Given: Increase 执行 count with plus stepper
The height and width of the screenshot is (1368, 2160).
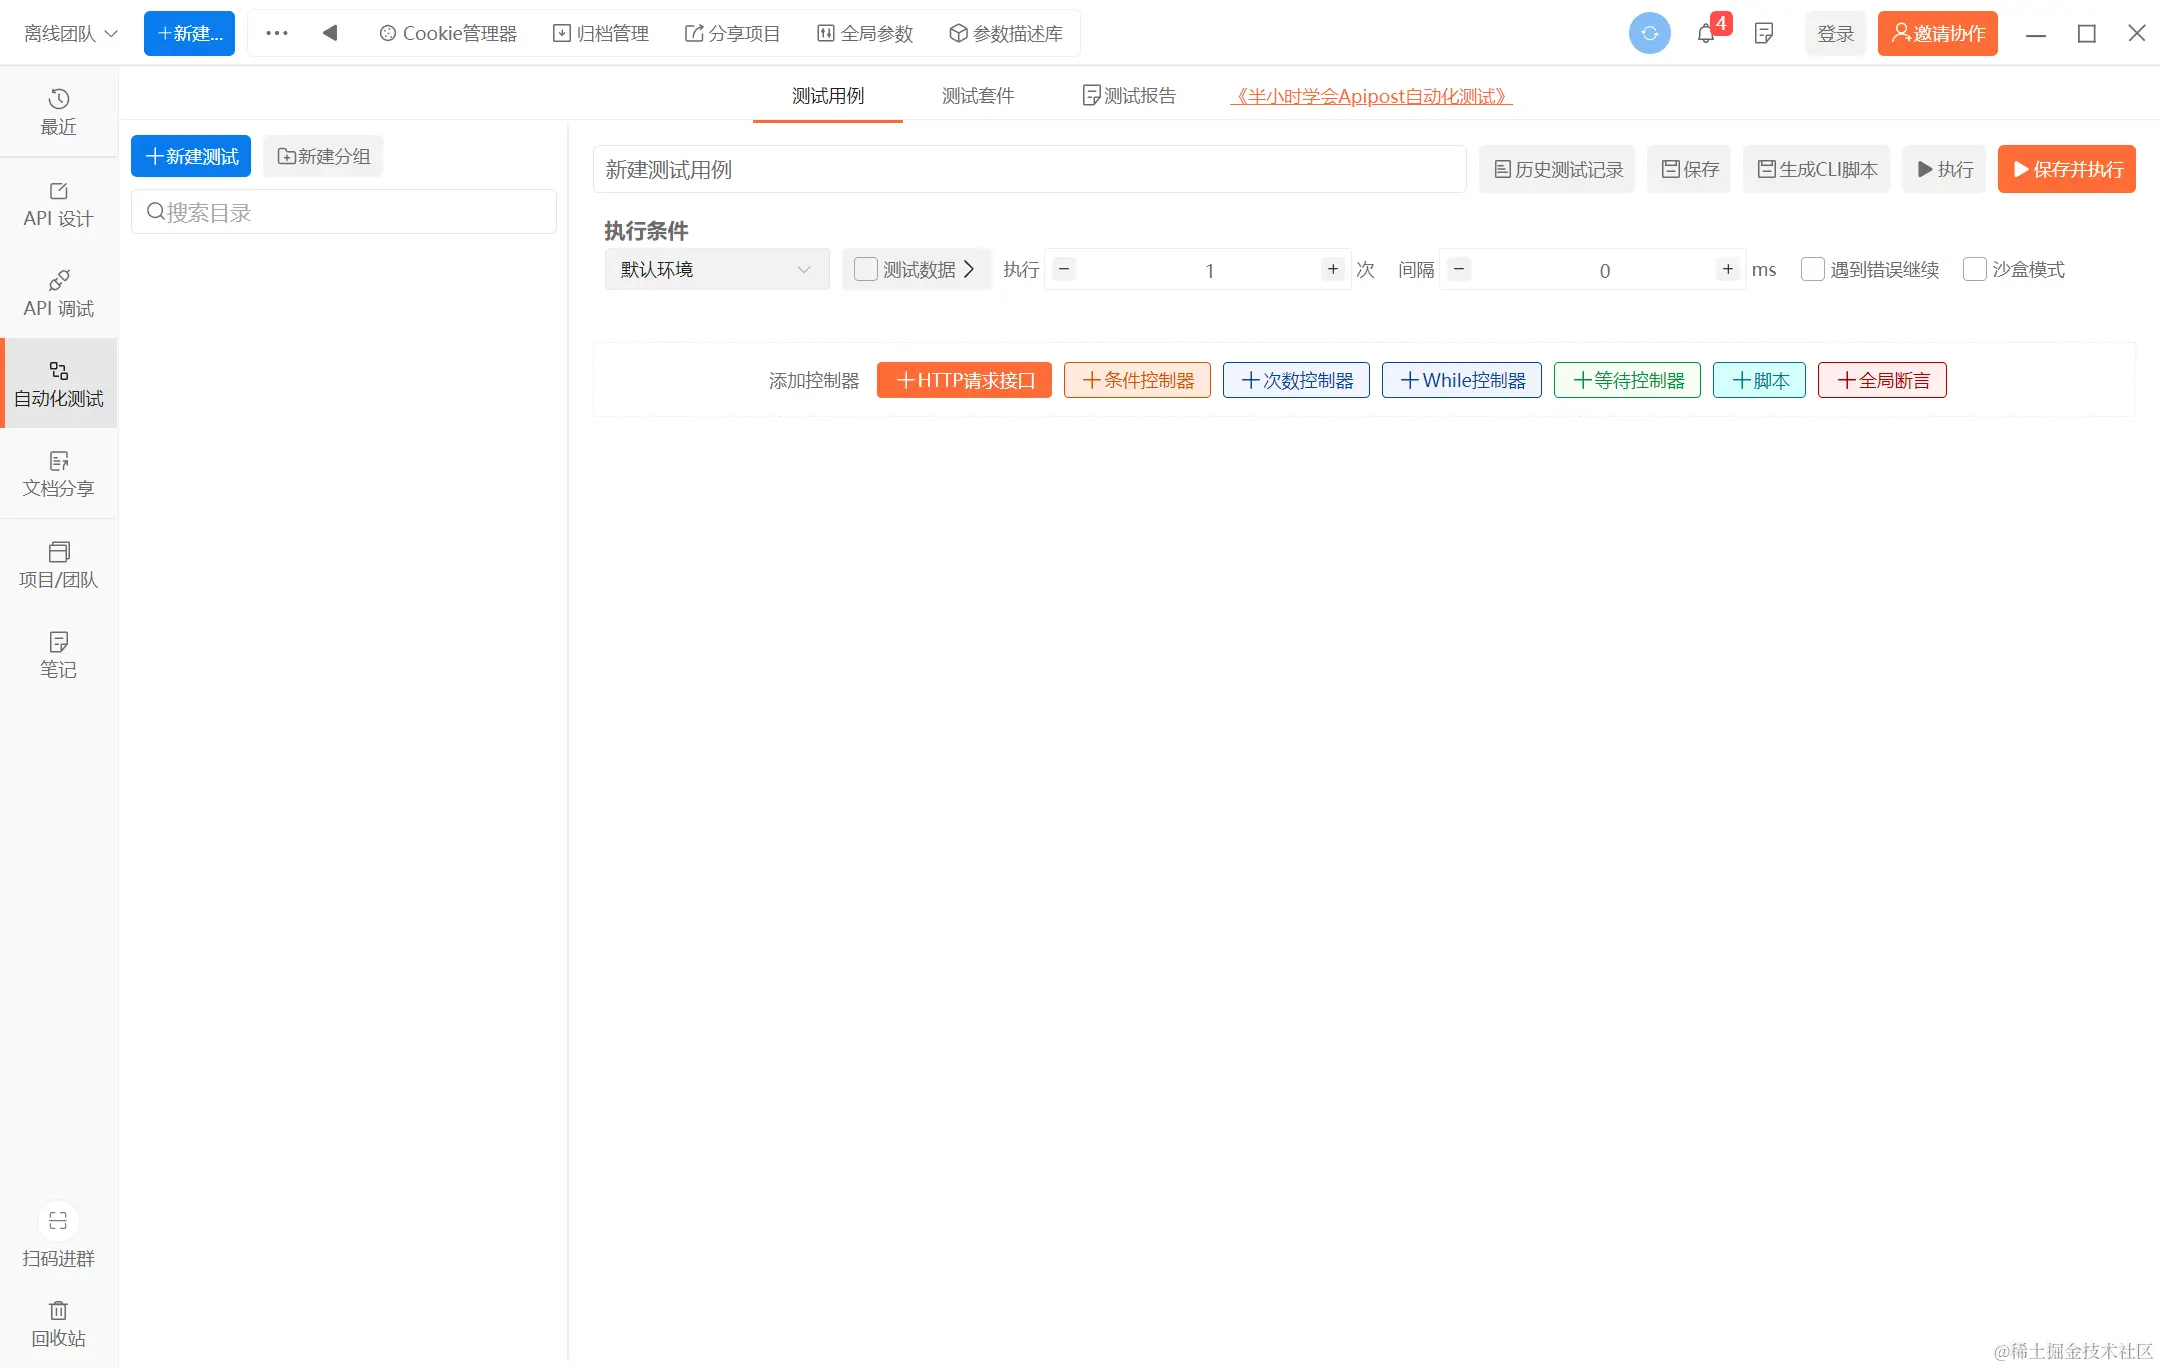Looking at the screenshot, I should click(1332, 269).
